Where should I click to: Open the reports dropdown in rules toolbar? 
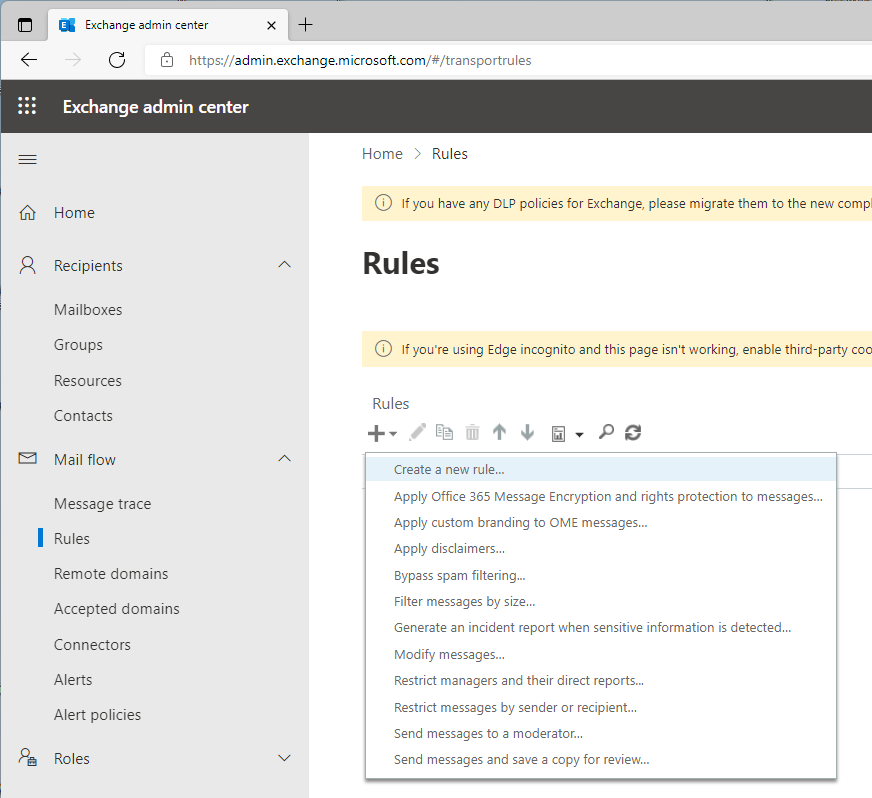tap(566, 433)
